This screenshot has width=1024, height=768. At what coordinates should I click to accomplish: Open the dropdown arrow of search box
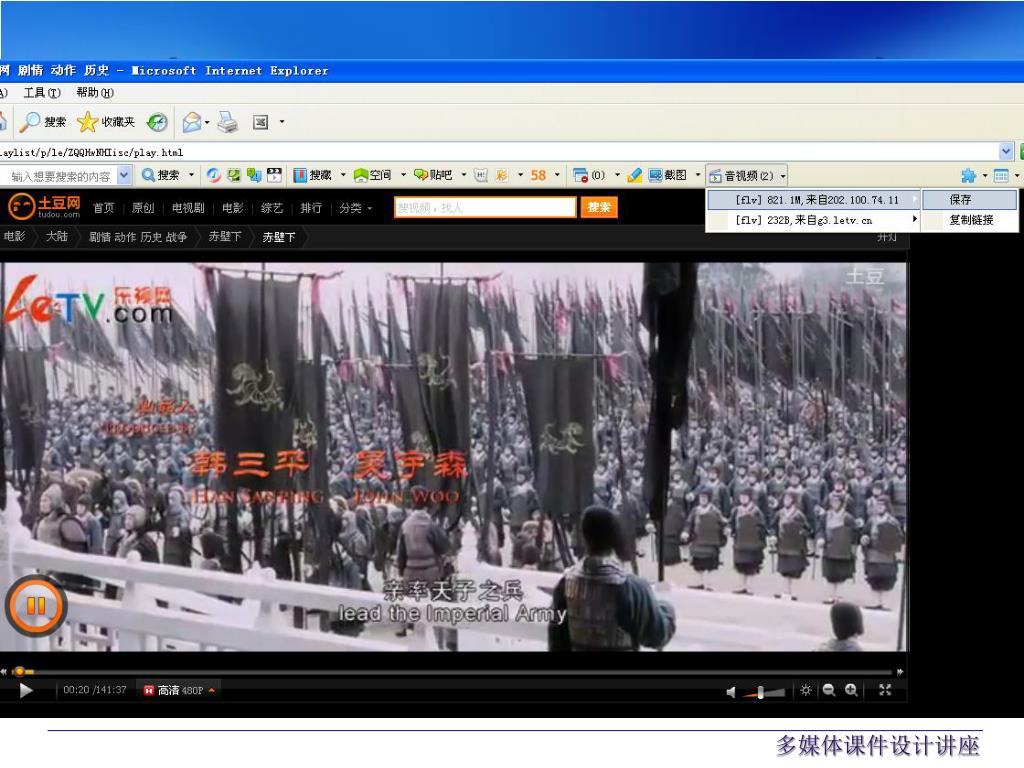(x=124, y=175)
